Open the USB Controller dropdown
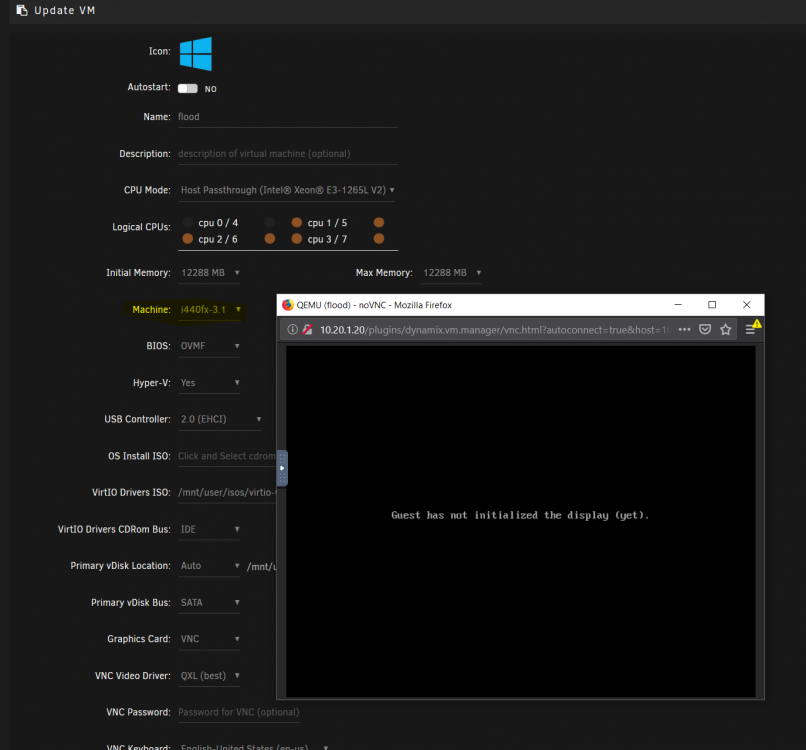The height and width of the screenshot is (750, 806). point(220,419)
